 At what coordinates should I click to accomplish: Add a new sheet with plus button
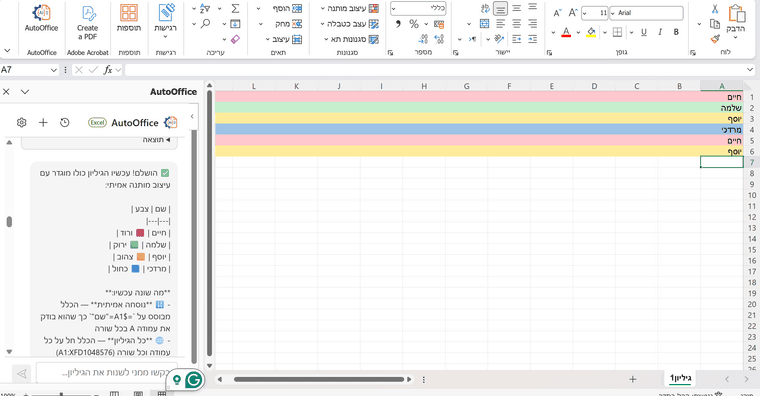(x=633, y=379)
